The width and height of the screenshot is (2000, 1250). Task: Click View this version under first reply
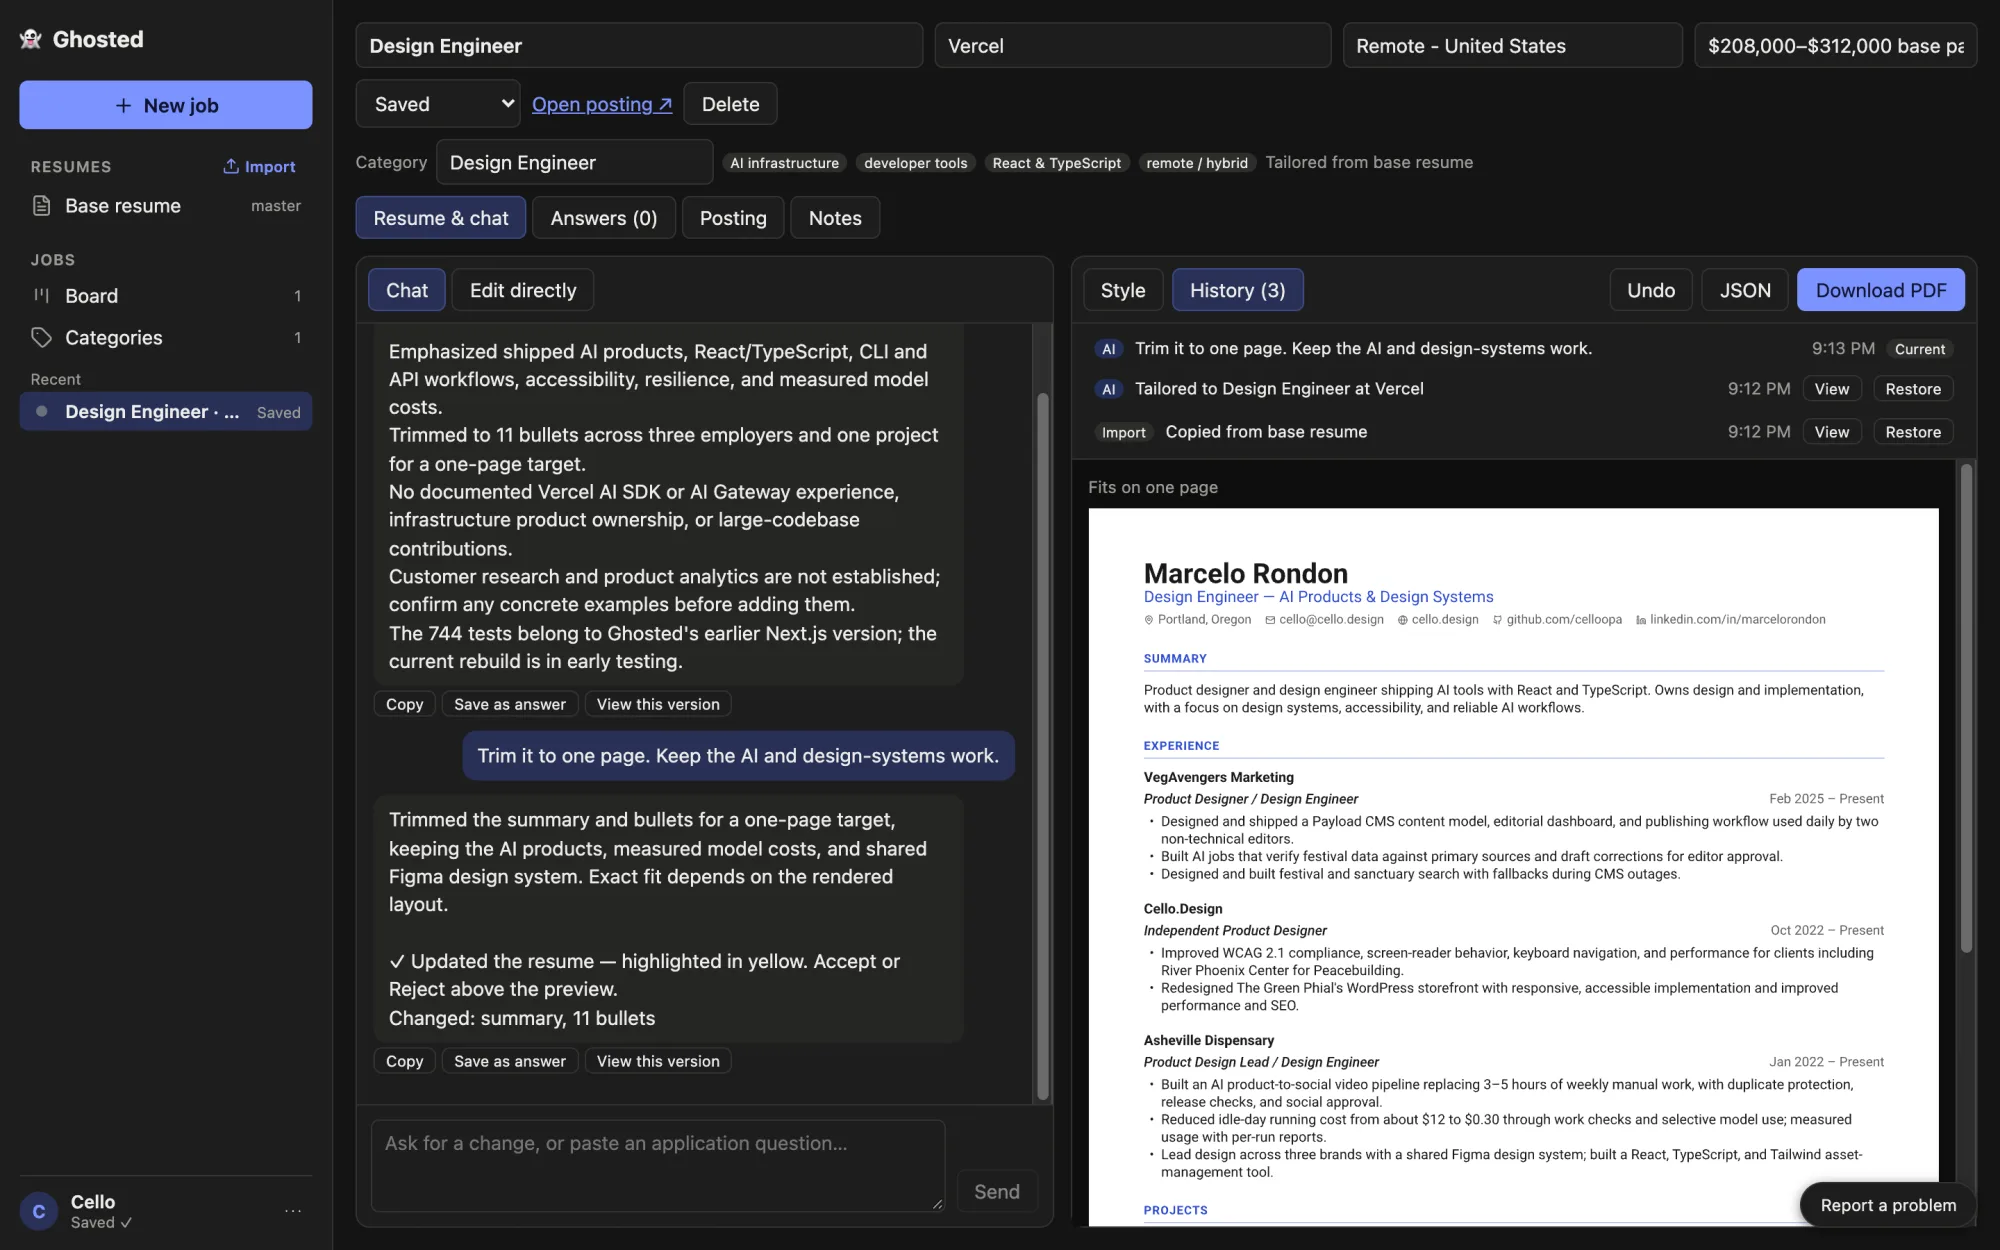pyautogui.click(x=658, y=704)
